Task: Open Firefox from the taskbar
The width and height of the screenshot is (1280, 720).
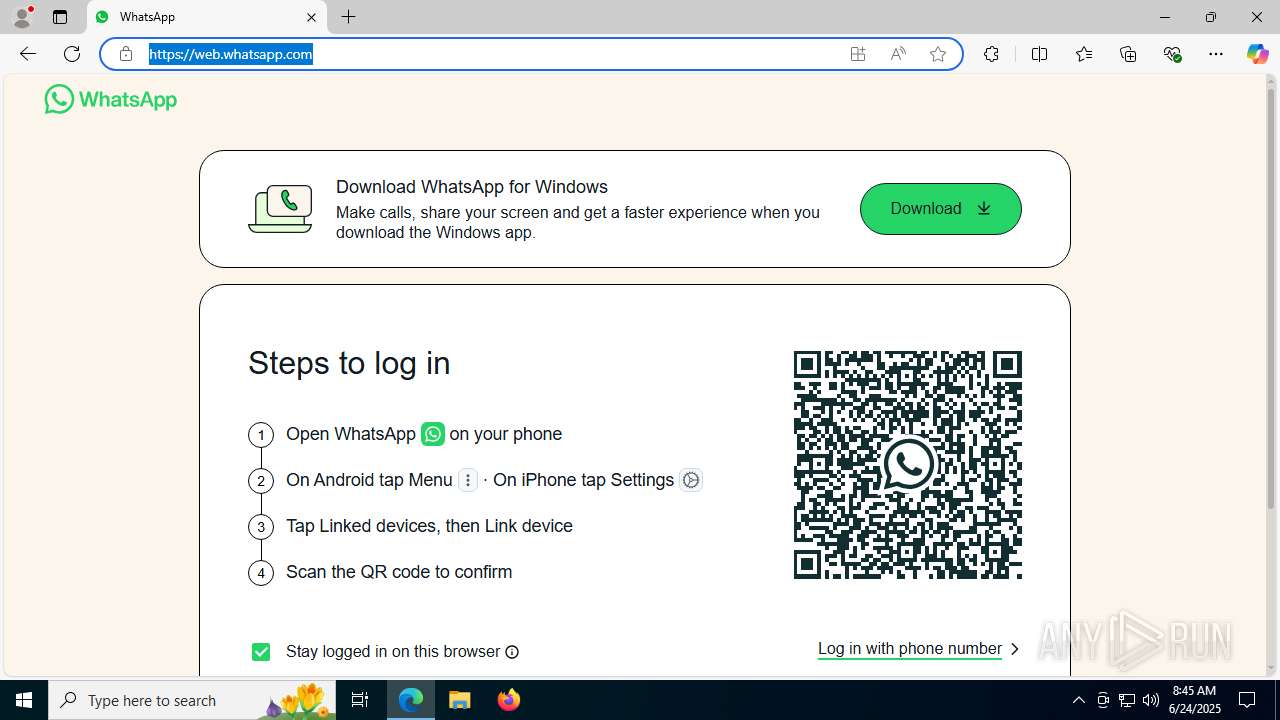Action: coord(509,700)
